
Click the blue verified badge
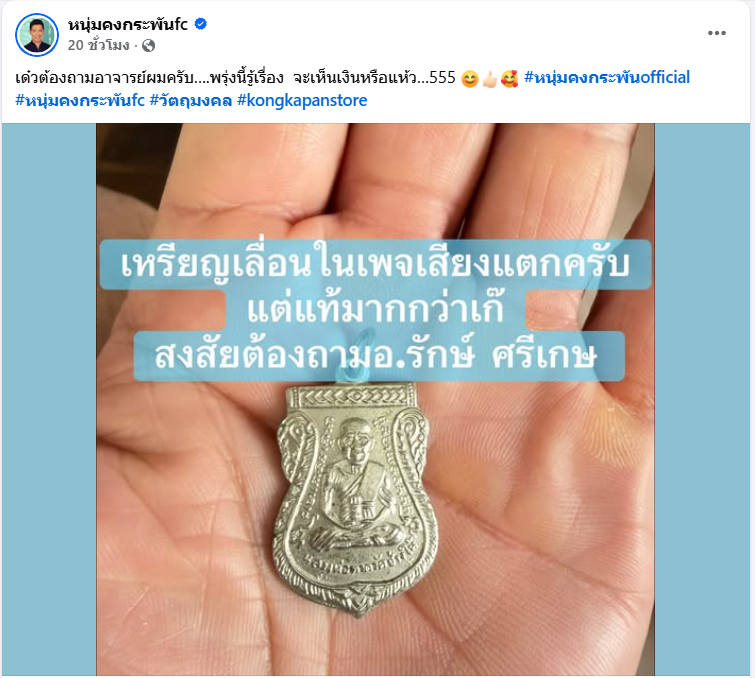200,24
